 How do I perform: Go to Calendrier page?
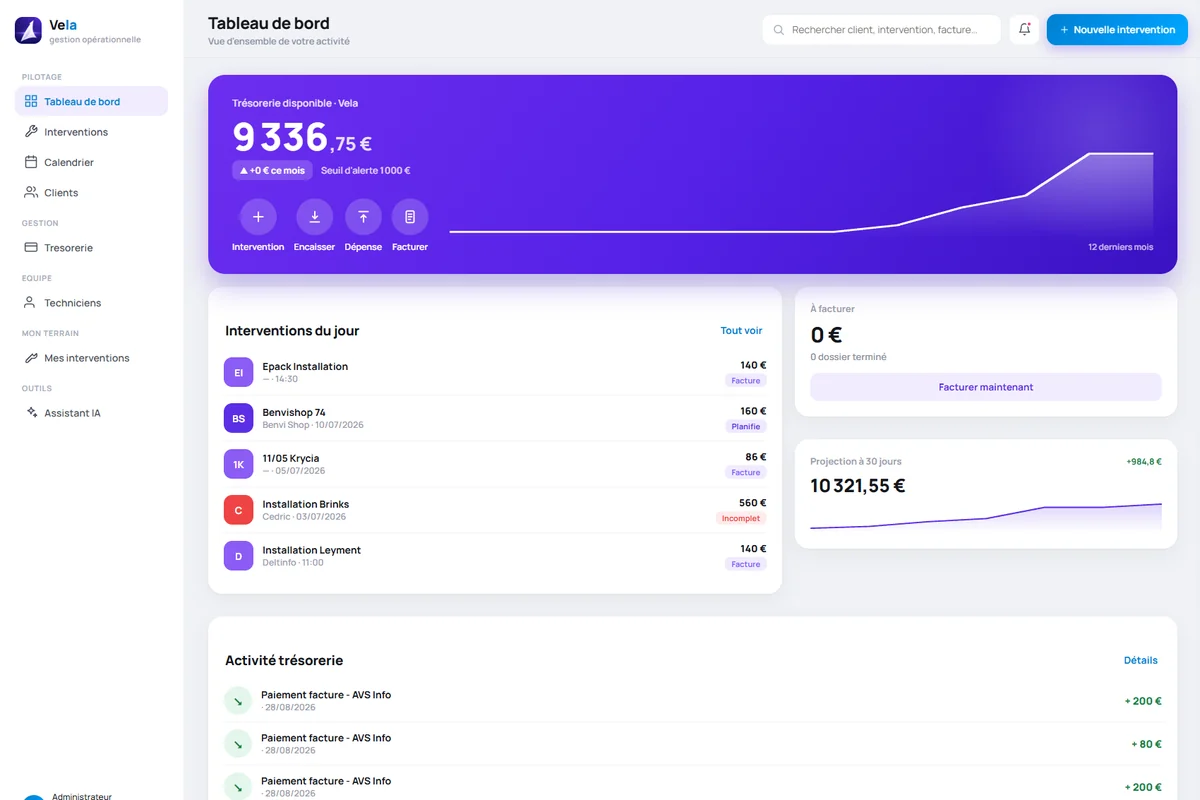point(91,162)
